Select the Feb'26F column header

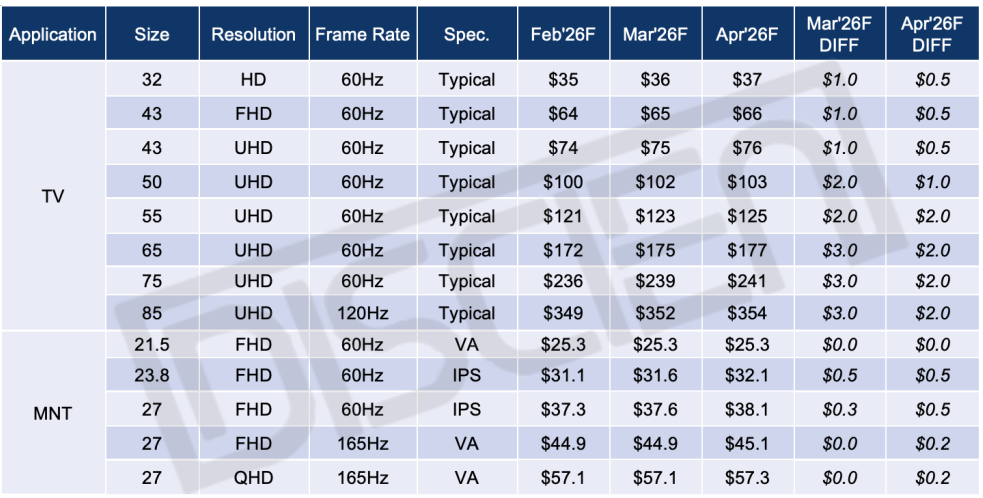point(562,34)
